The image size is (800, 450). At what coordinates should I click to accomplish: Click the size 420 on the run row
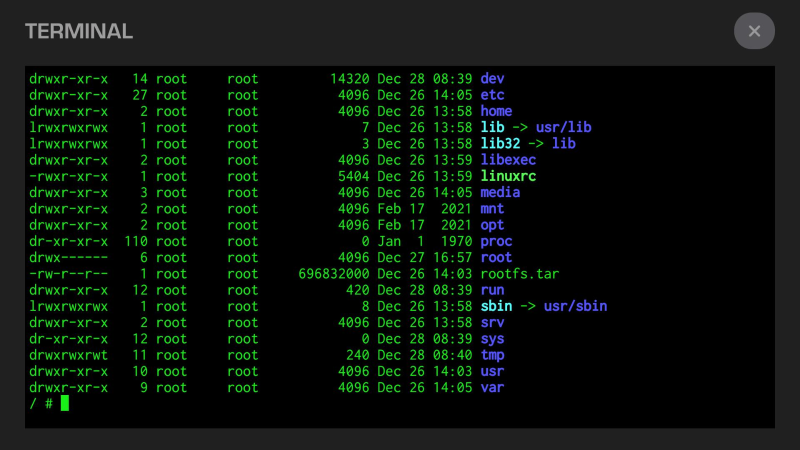[358, 290]
